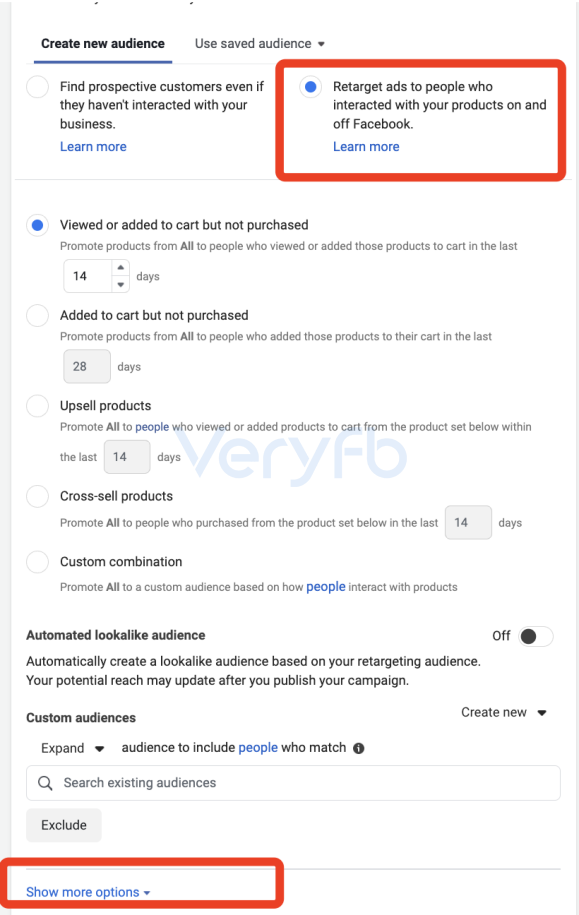Pick the 'Custom combination' radio option
This screenshot has width=579, height=915.
click(37, 562)
